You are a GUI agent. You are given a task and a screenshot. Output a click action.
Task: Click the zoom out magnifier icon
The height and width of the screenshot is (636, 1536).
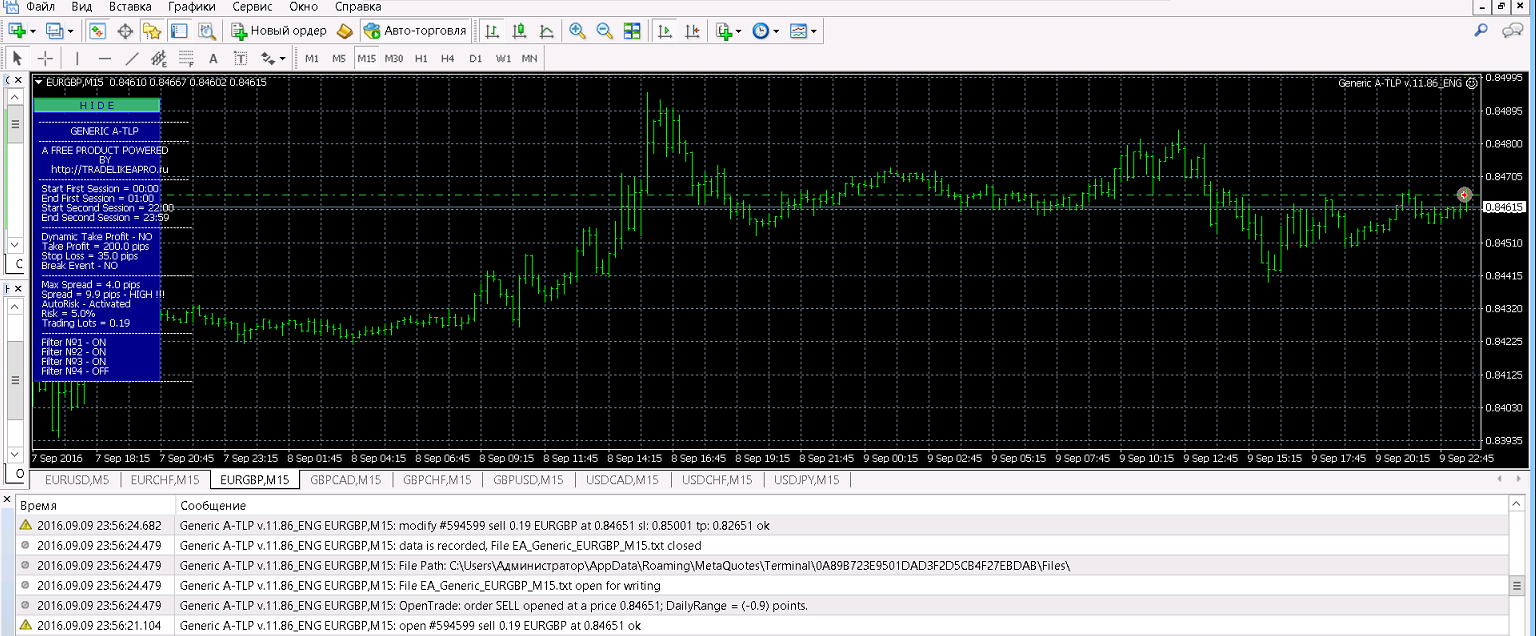(604, 31)
